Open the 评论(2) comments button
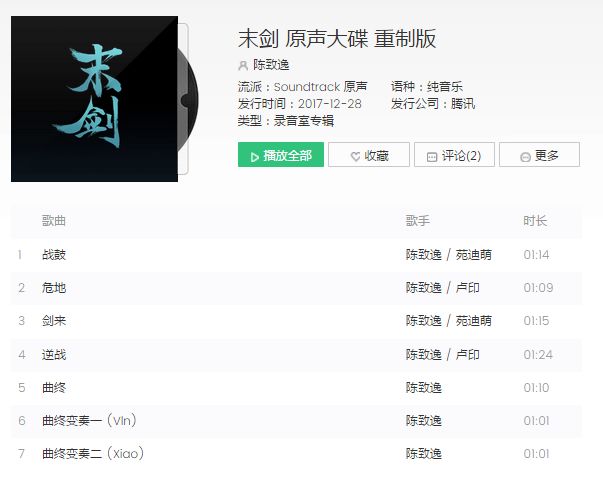Image resolution: width=603 pixels, height=499 pixels. click(454, 155)
